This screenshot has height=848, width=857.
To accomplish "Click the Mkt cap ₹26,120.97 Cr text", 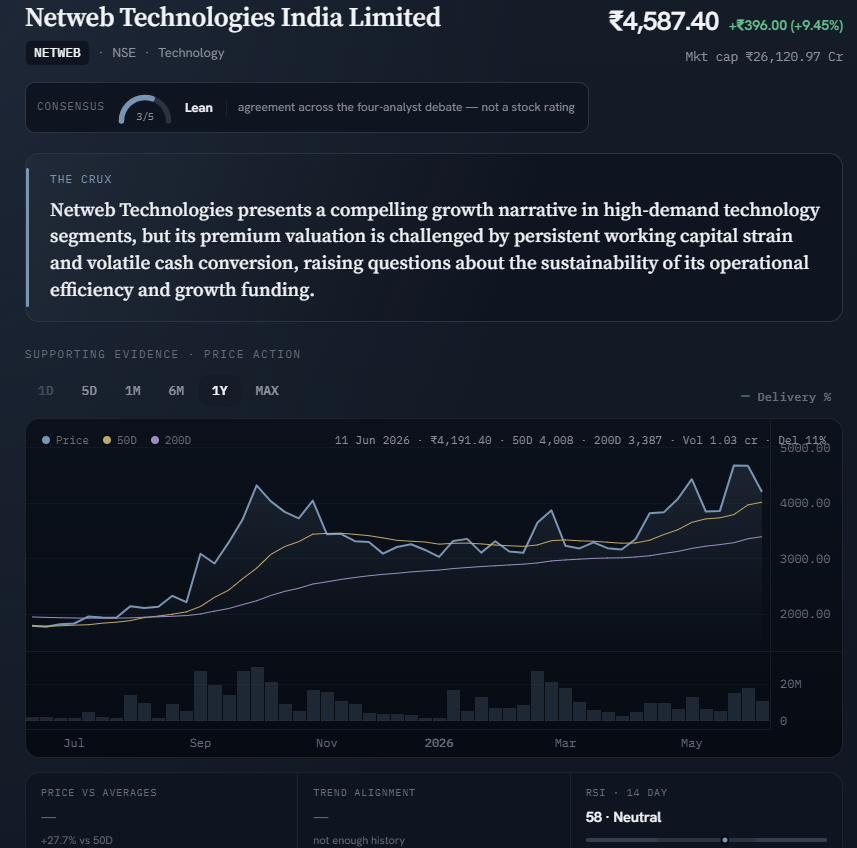I will pyautogui.click(x=764, y=57).
